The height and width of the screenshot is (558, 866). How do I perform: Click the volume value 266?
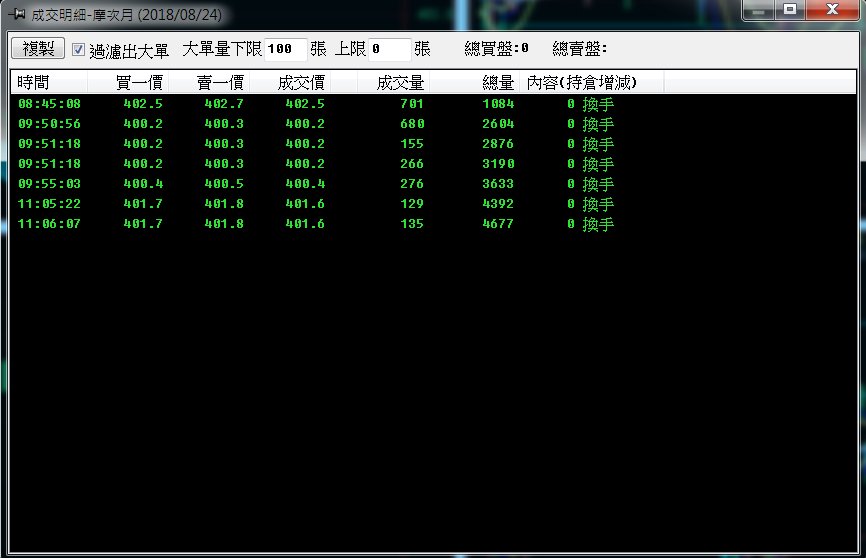pos(412,164)
